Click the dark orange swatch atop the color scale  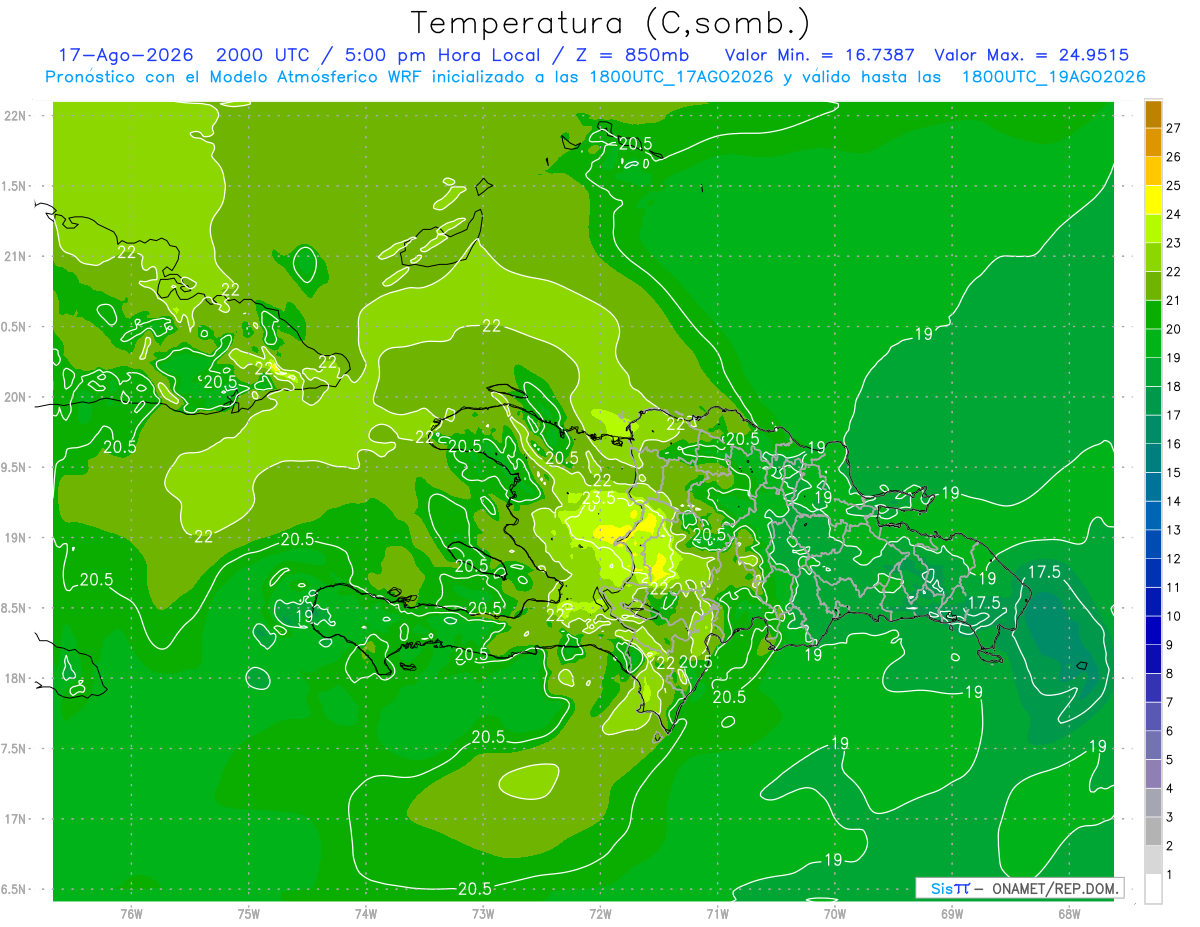(1153, 115)
